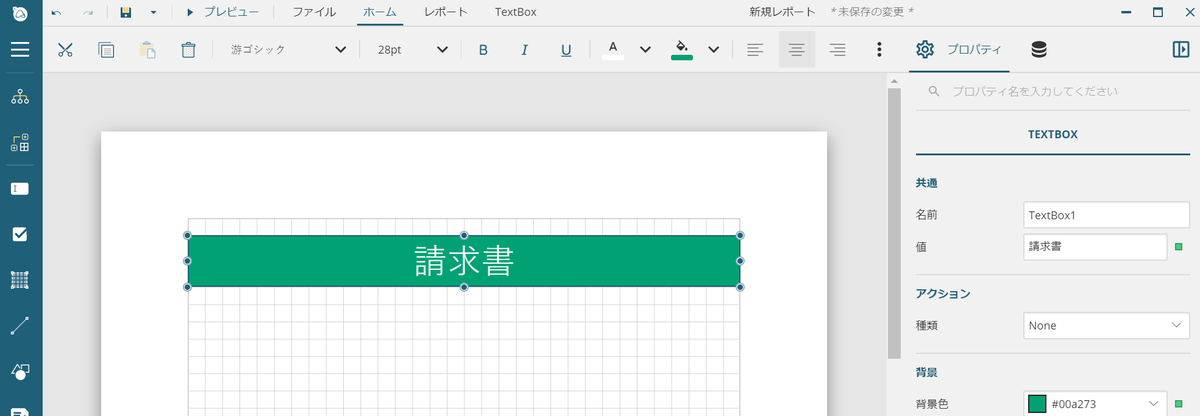Open the report explorer tree icon
Viewport: 1200px width, 416px height.
click(20, 97)
